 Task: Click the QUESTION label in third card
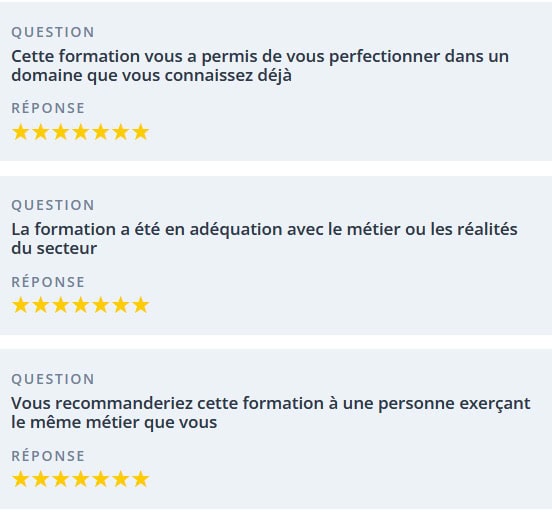click(53, 379)
